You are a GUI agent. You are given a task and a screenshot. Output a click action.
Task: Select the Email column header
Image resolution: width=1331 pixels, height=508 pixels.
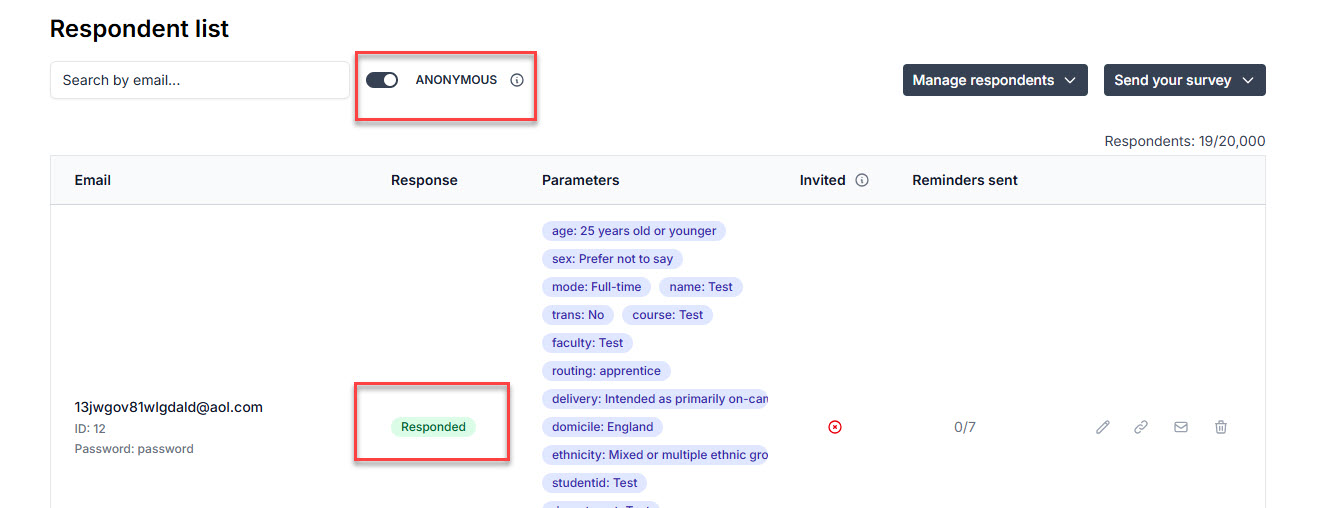coord(93,181)
